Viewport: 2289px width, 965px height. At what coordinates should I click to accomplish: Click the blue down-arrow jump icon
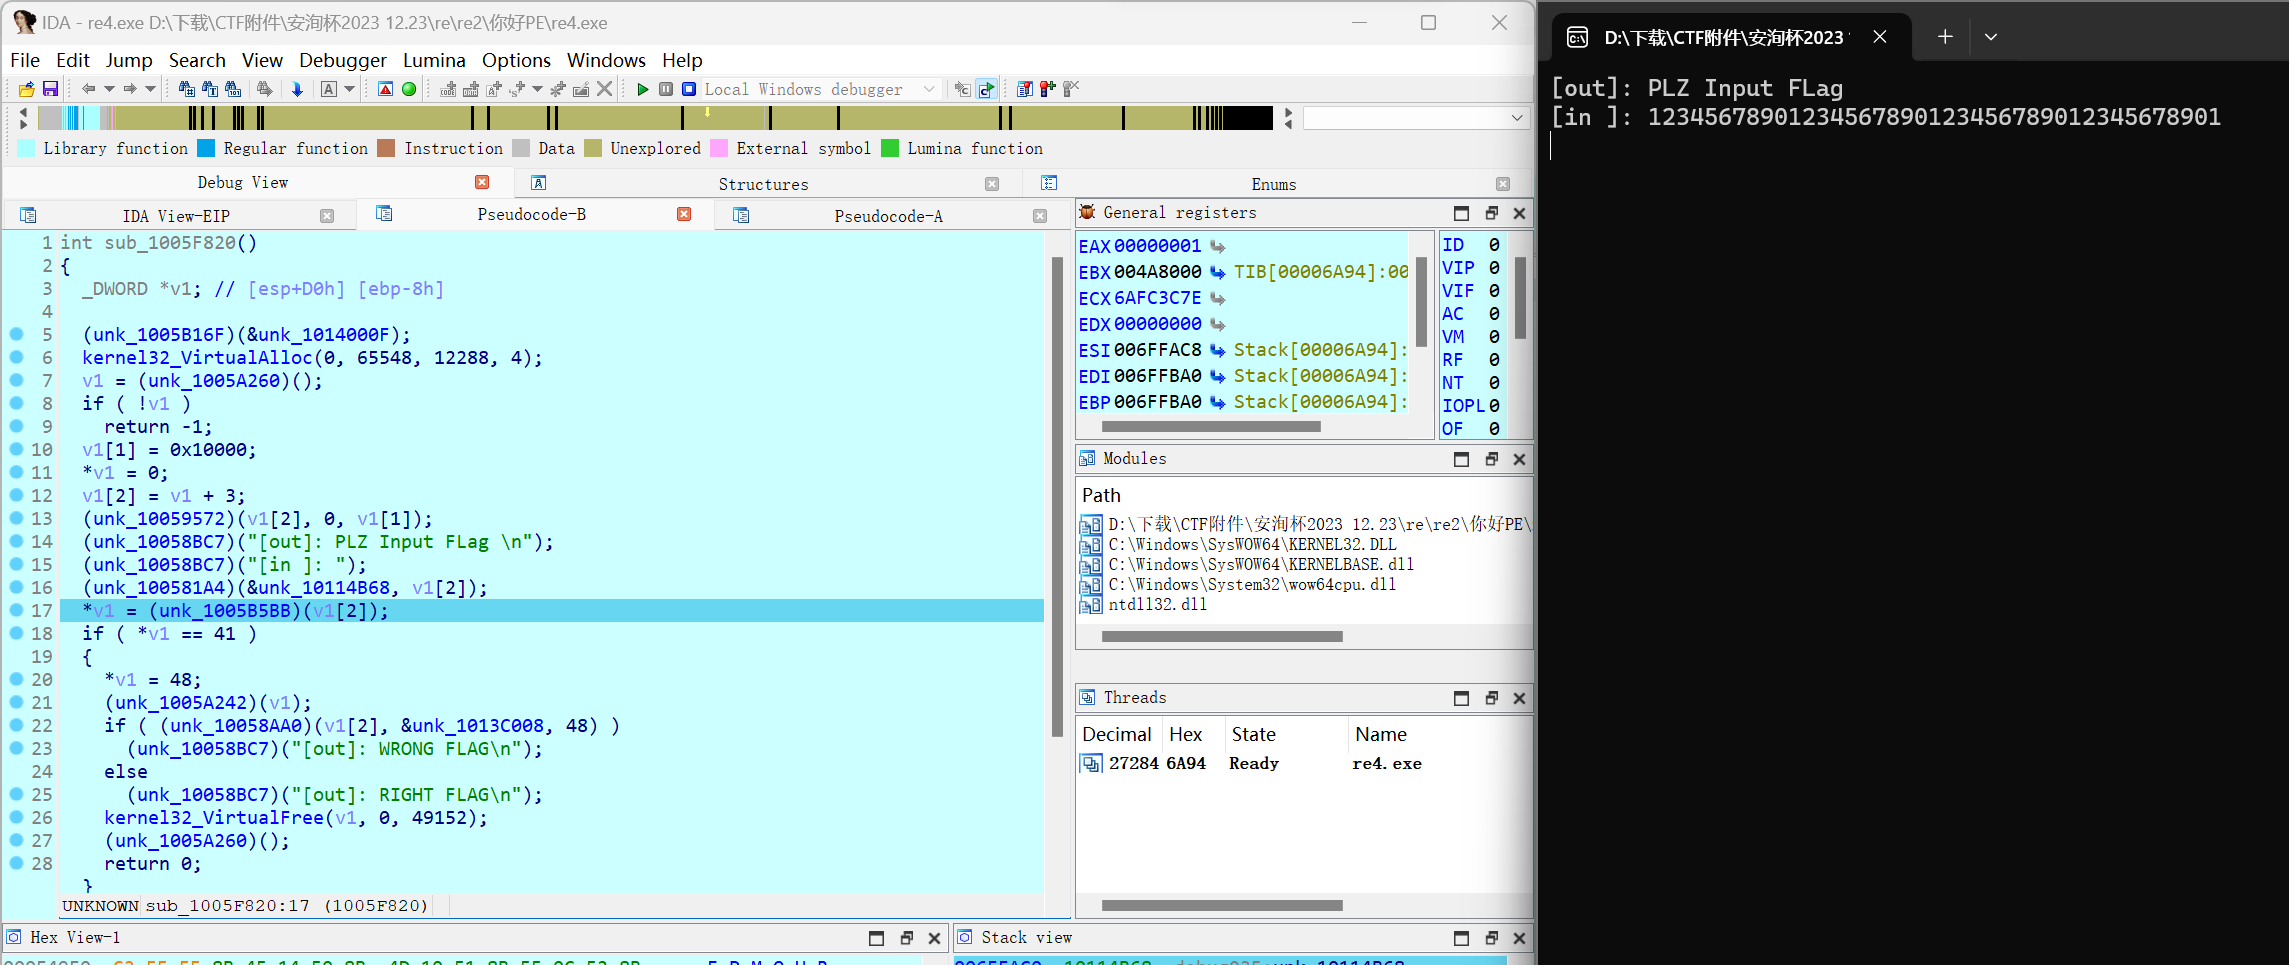pyautogui.click(x=297, y=89)
